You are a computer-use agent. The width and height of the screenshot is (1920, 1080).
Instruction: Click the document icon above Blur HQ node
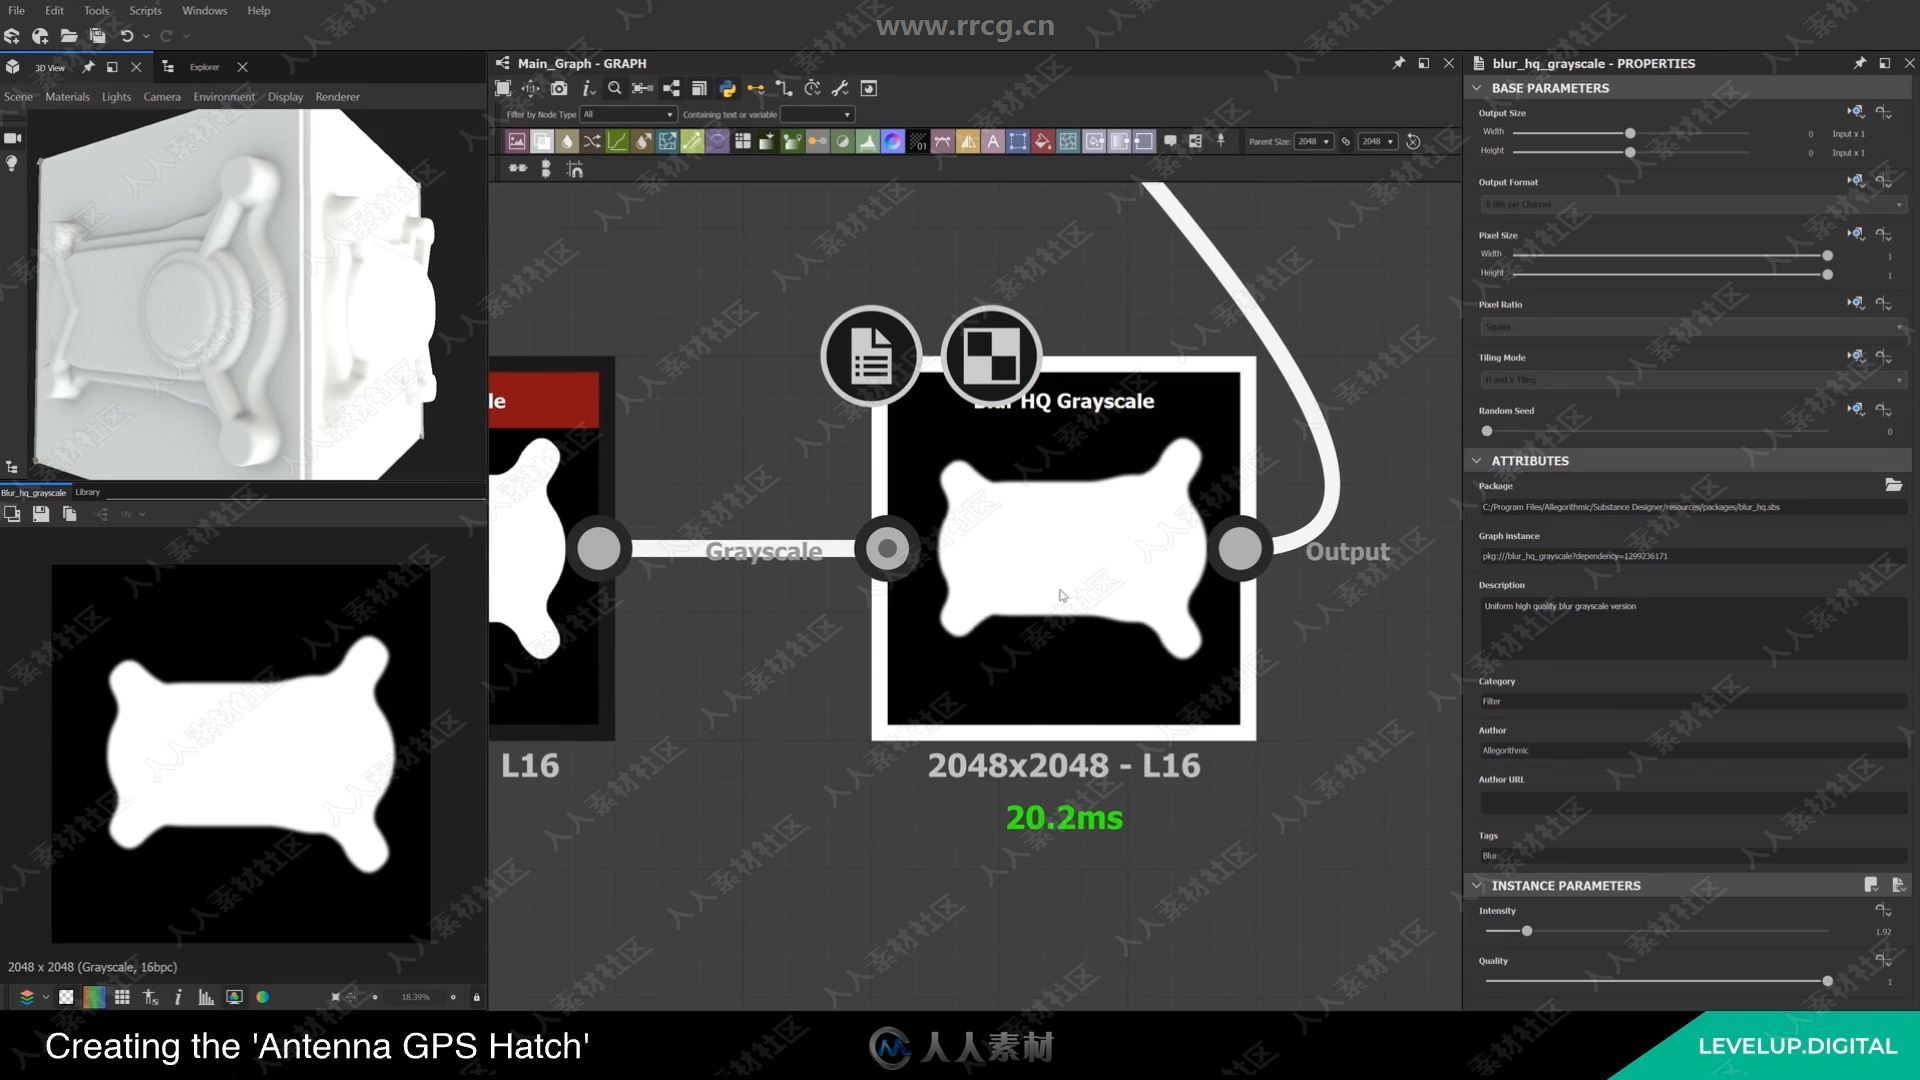point(871,355)
